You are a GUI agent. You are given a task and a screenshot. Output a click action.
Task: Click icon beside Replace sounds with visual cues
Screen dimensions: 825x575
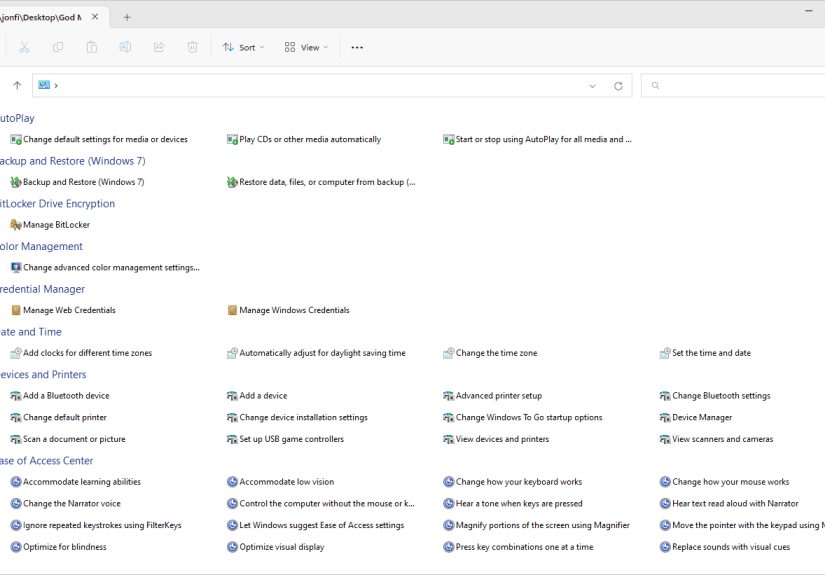[665, 547]
